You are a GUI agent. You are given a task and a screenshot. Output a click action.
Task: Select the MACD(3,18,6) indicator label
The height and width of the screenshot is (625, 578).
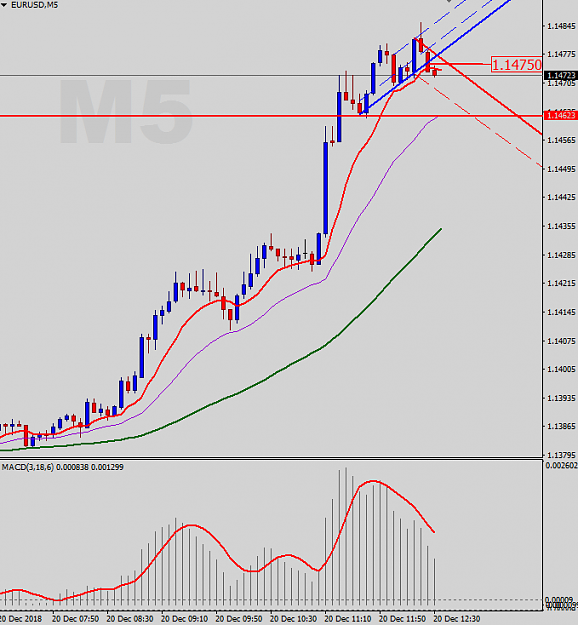[28, 467]
